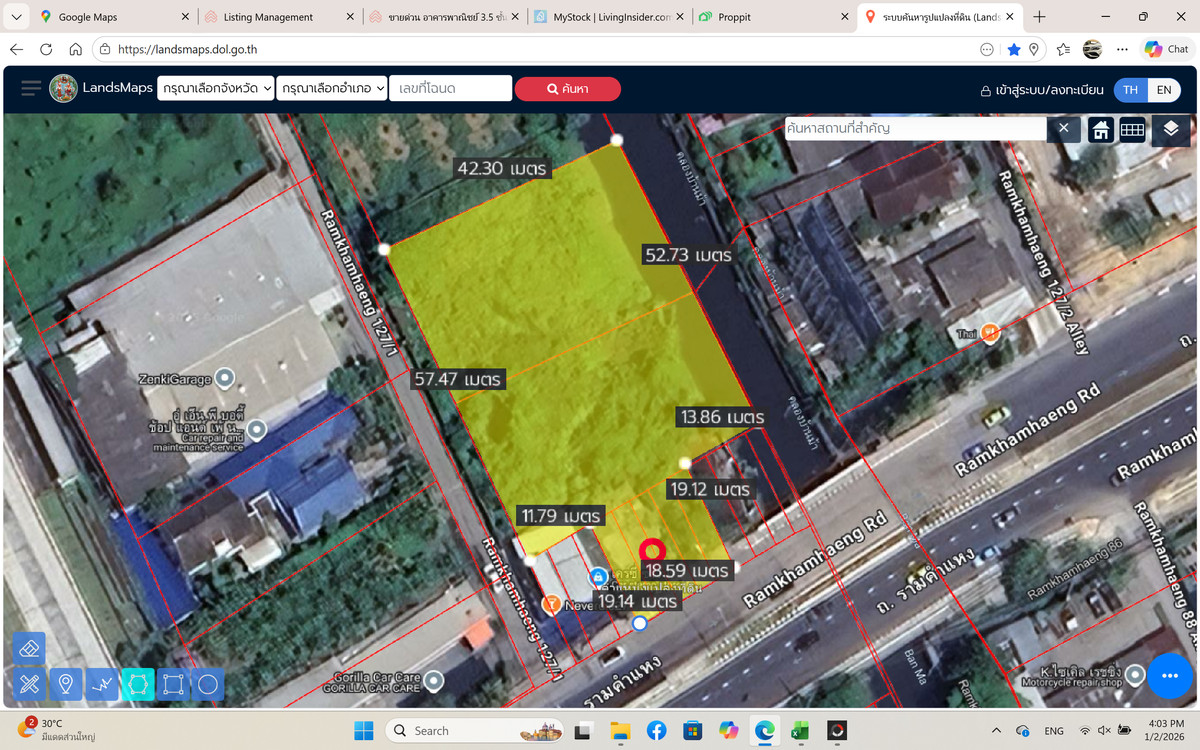
Task: Select the eraser tool to clear measurements
Action: pos(28,648)
